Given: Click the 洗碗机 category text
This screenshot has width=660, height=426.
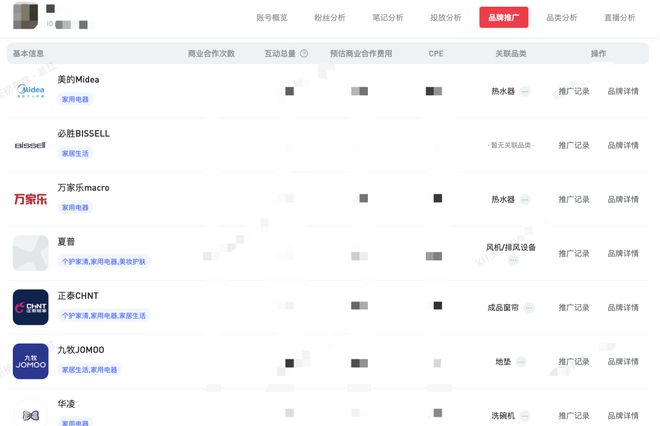Looking at the screenshot, I should point(503,416).
